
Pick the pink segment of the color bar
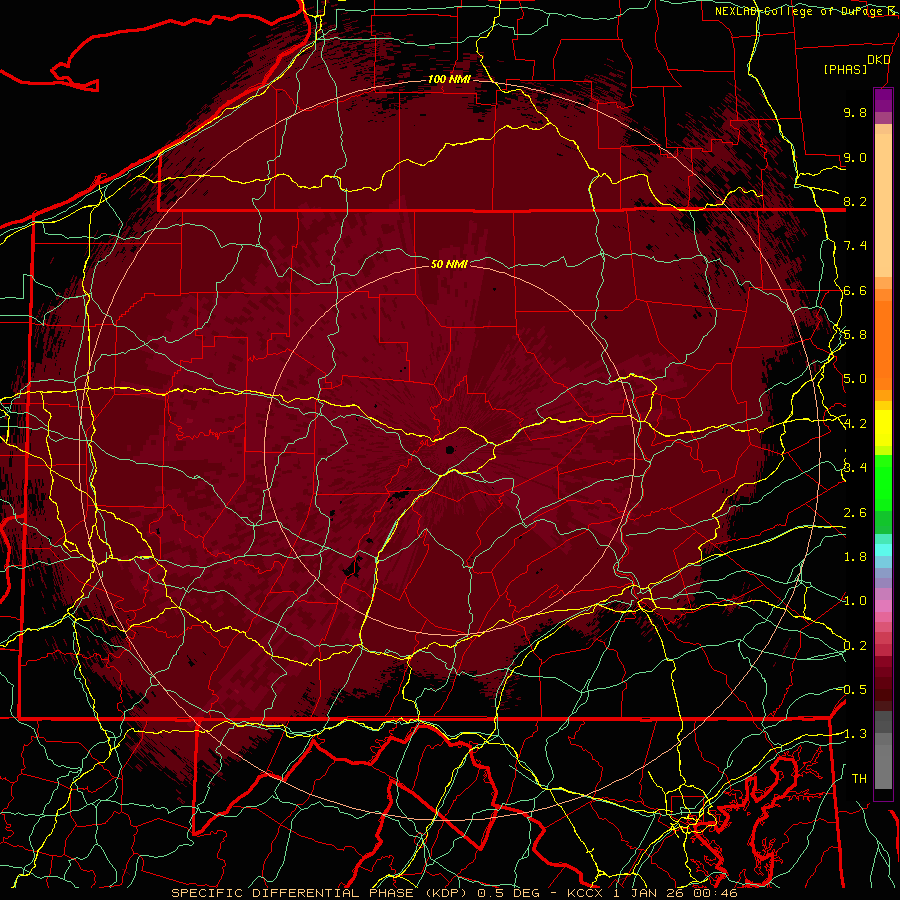883,606
